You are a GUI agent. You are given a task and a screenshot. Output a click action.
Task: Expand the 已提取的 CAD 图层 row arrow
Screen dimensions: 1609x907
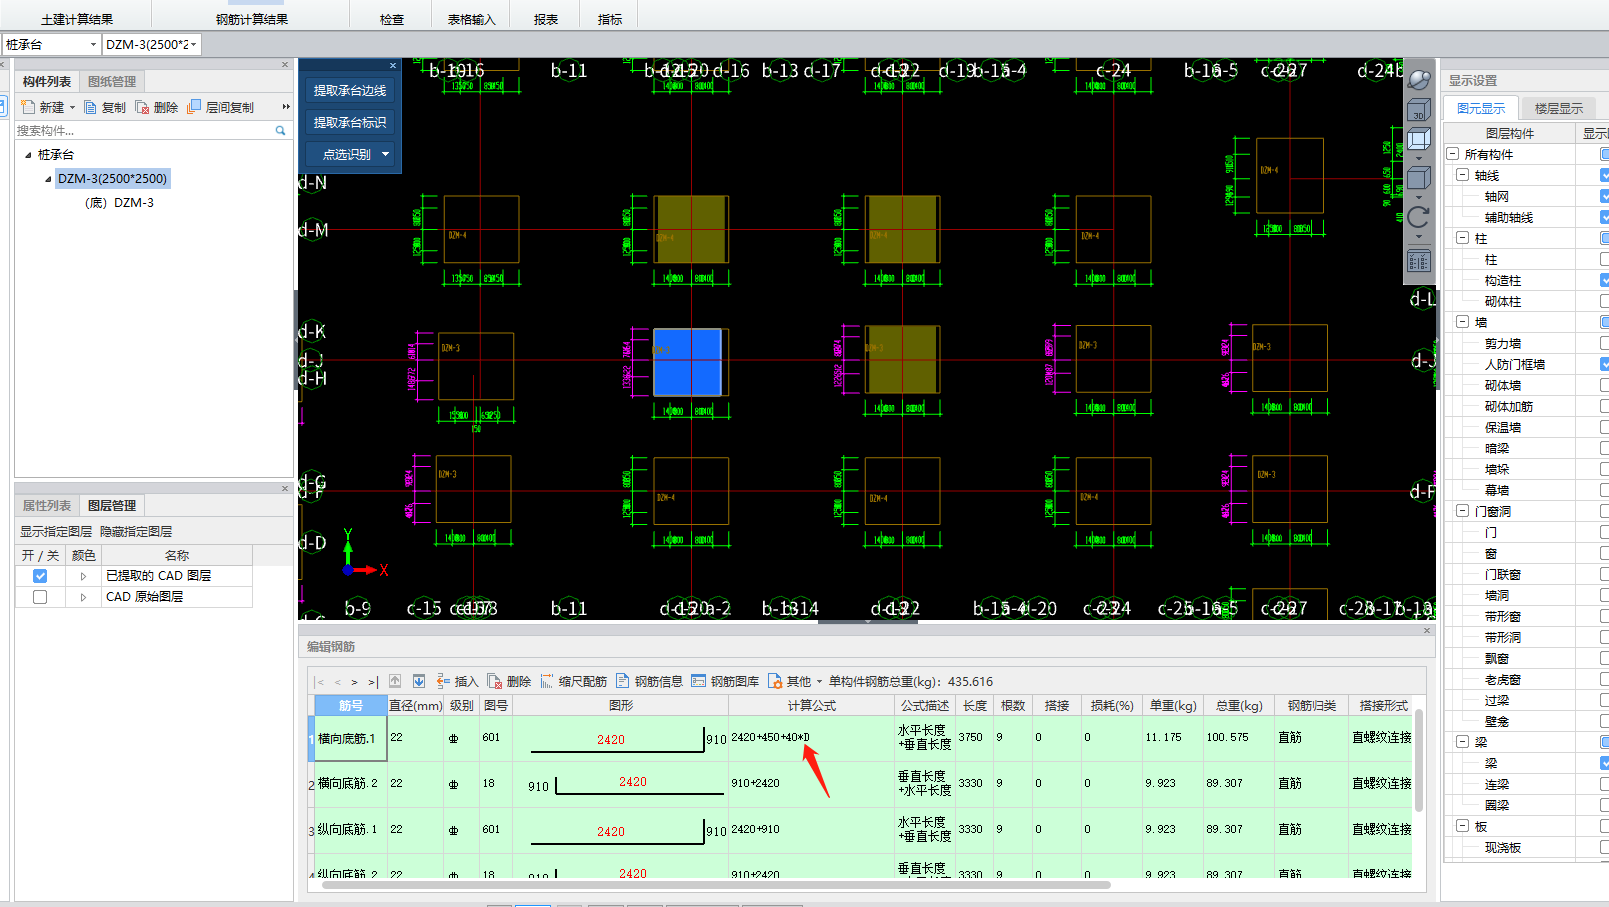coord(83,576)
